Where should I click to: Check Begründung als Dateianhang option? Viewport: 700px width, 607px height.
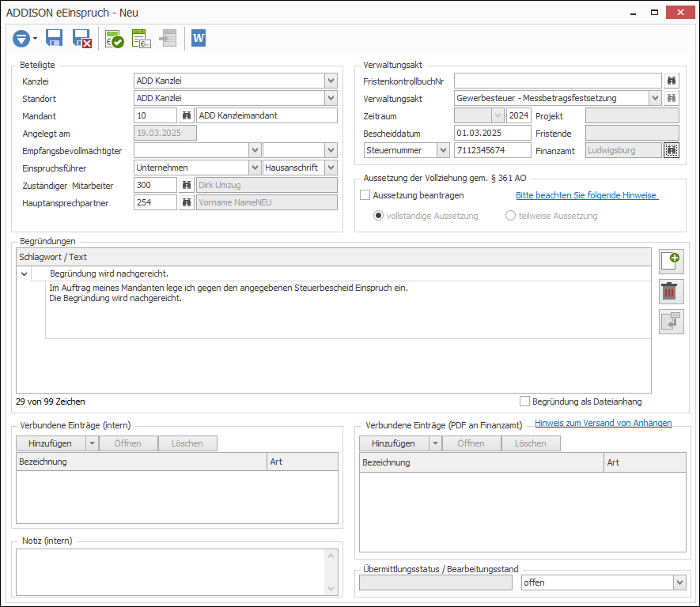(525, 401)
